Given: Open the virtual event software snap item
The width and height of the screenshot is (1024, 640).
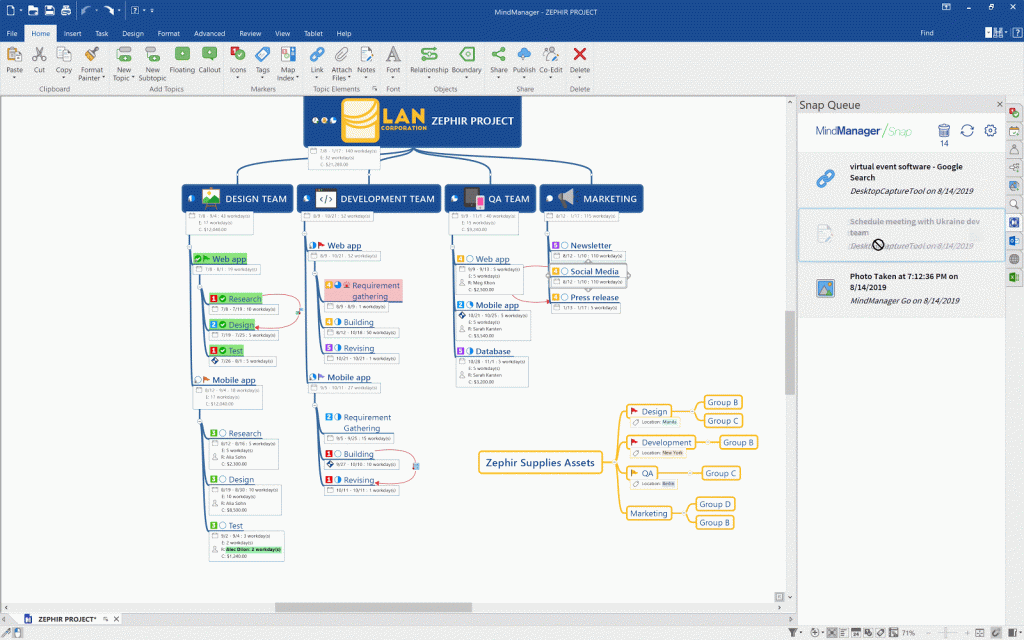Looking at the screenshot, I should (x=900, y=178).
